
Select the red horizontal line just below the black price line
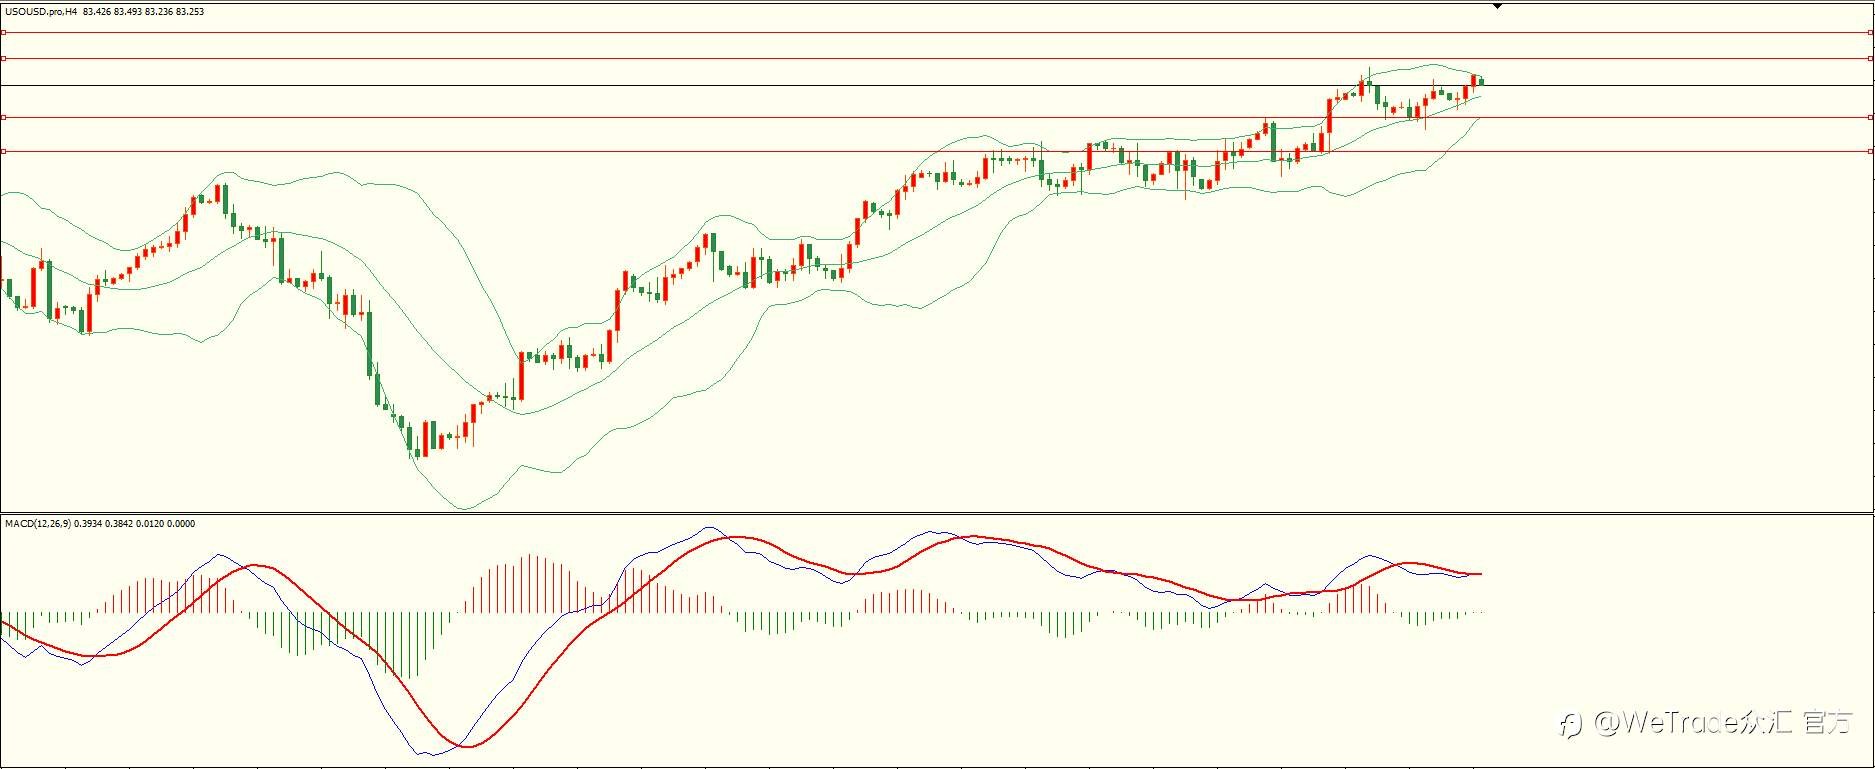coord(937,118)
